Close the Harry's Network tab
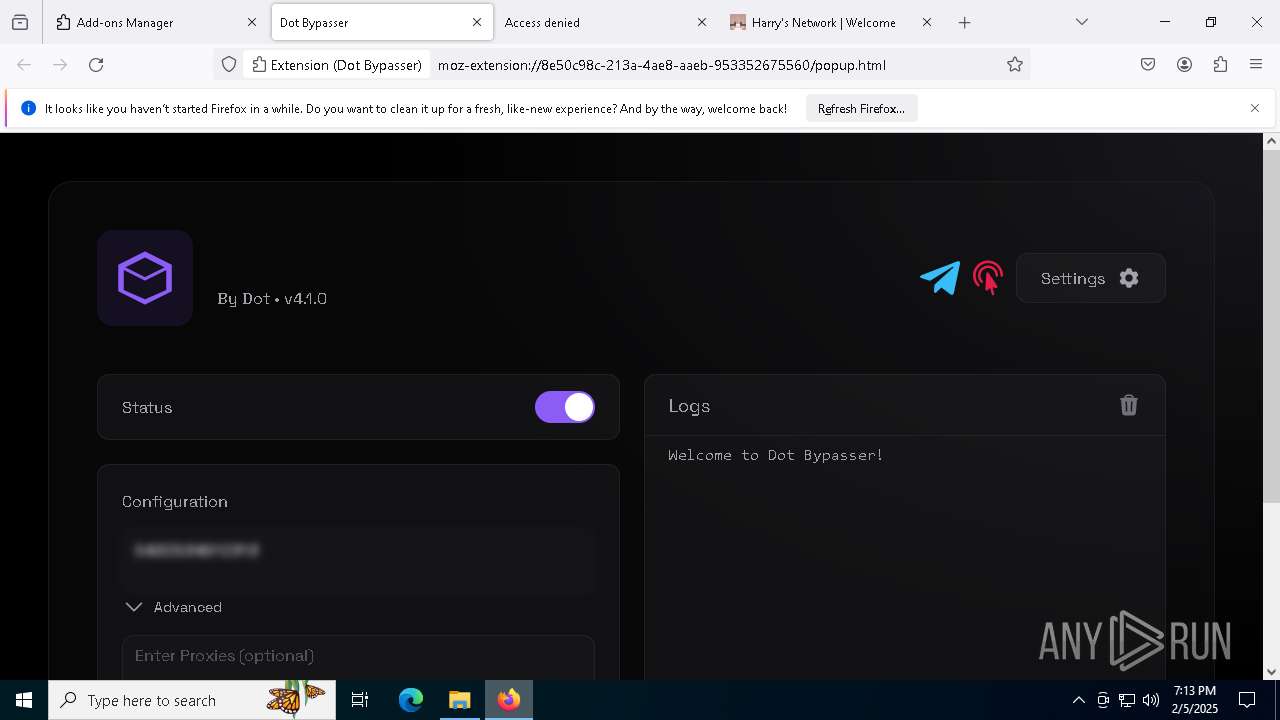The height and width of the screenshot is (720, 1280). (x=927, y=22)
